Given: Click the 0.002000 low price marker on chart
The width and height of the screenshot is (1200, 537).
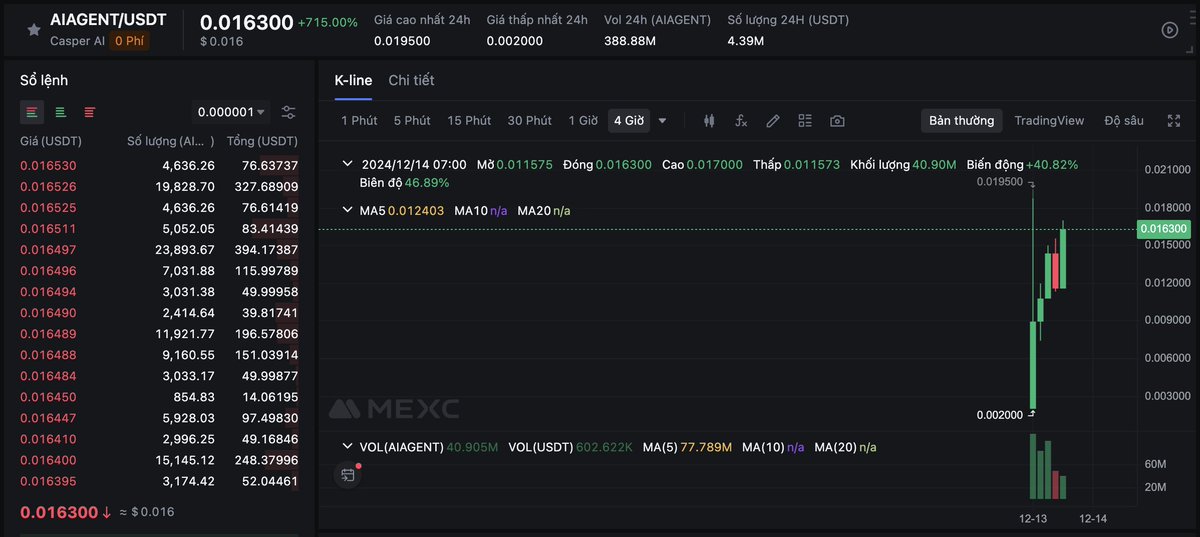Looking at the screenshot, I should tap(1000, 415).
